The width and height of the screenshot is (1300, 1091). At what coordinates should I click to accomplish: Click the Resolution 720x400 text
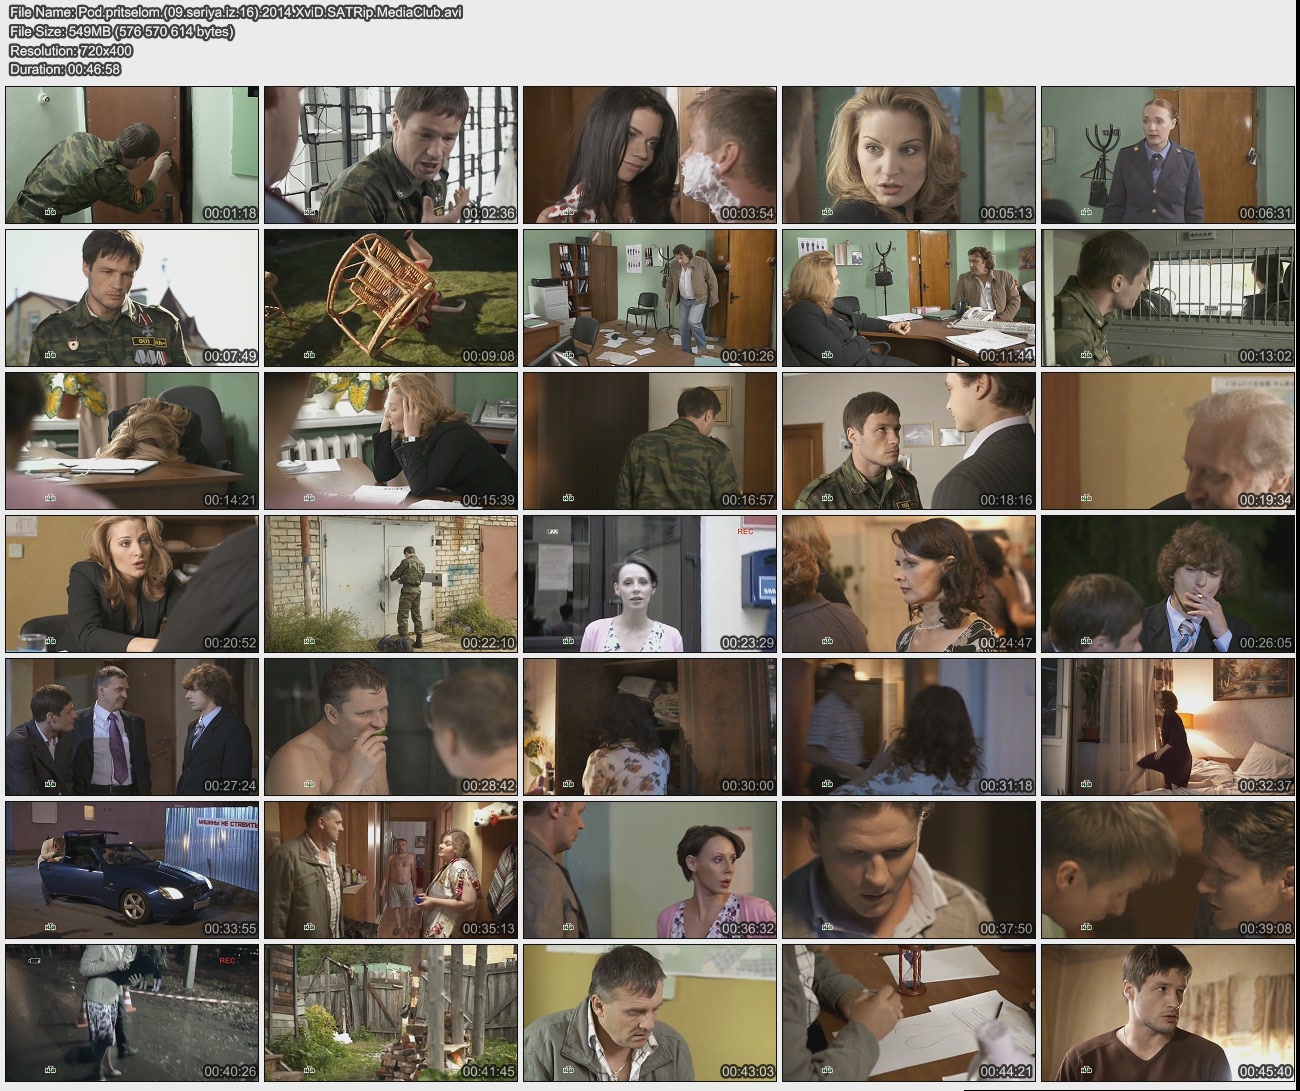(71, 50)
